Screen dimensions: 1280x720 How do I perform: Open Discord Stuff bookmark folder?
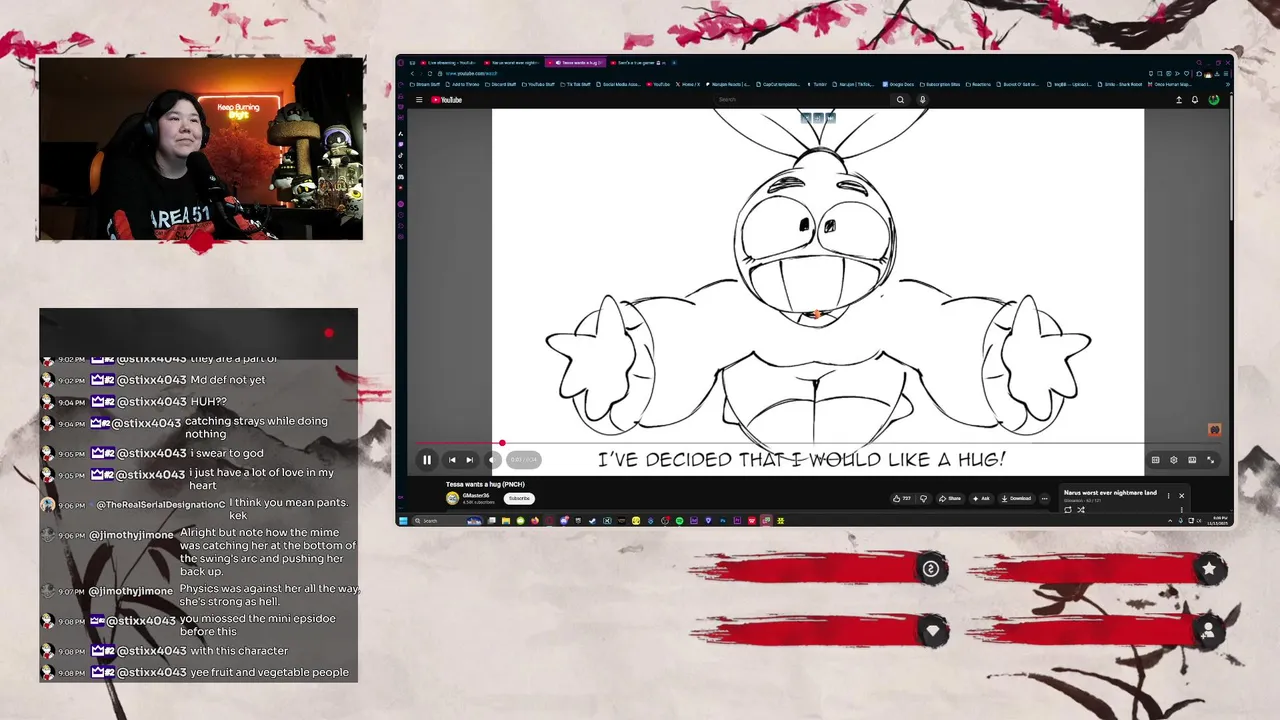point(500,85)
